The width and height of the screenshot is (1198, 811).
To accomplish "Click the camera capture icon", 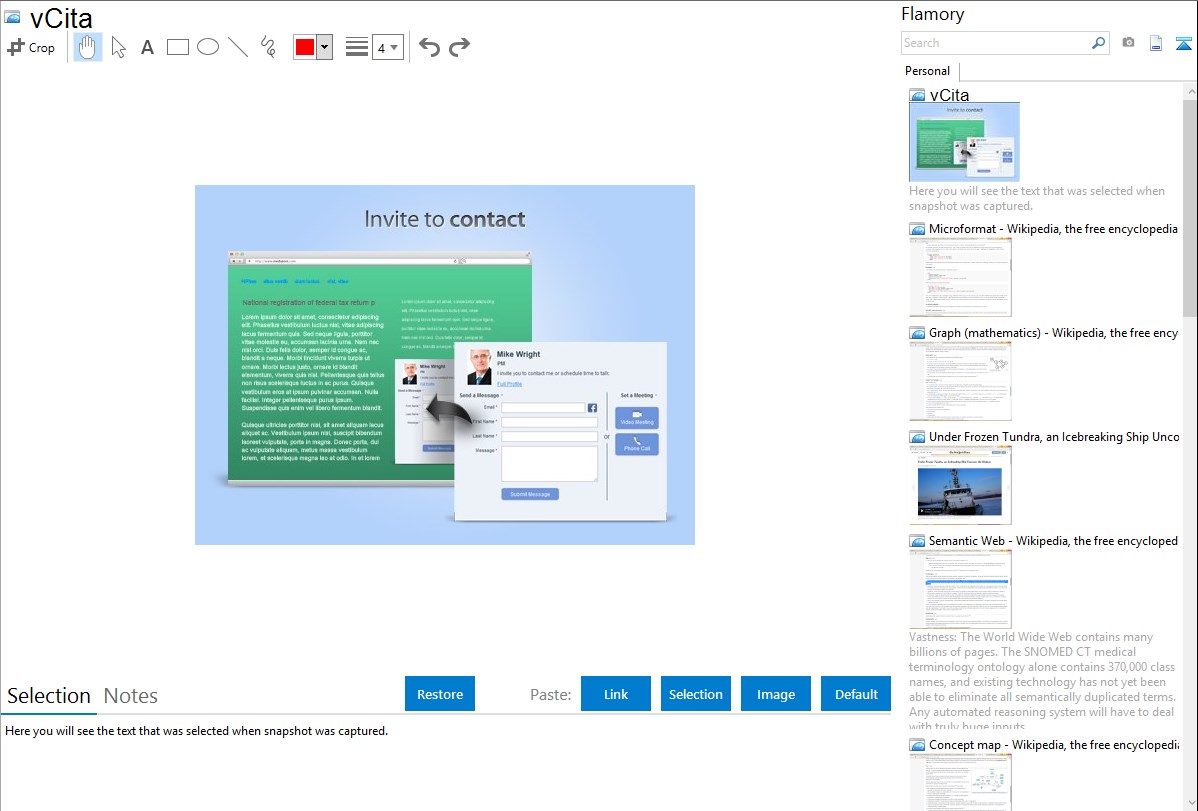I will pos(1128,43).
